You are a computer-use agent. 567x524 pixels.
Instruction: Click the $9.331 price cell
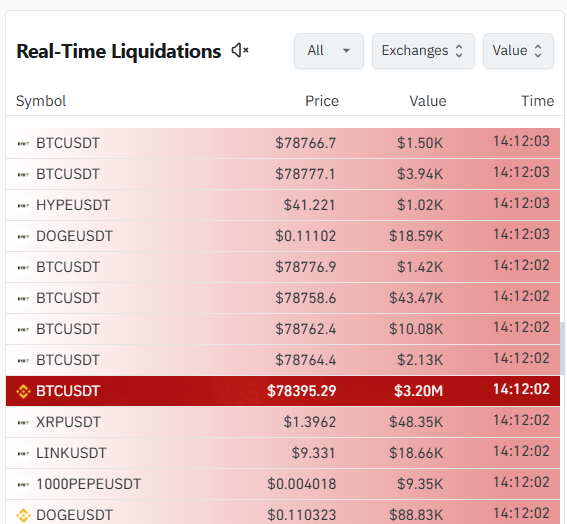click(x=314, y=453)
